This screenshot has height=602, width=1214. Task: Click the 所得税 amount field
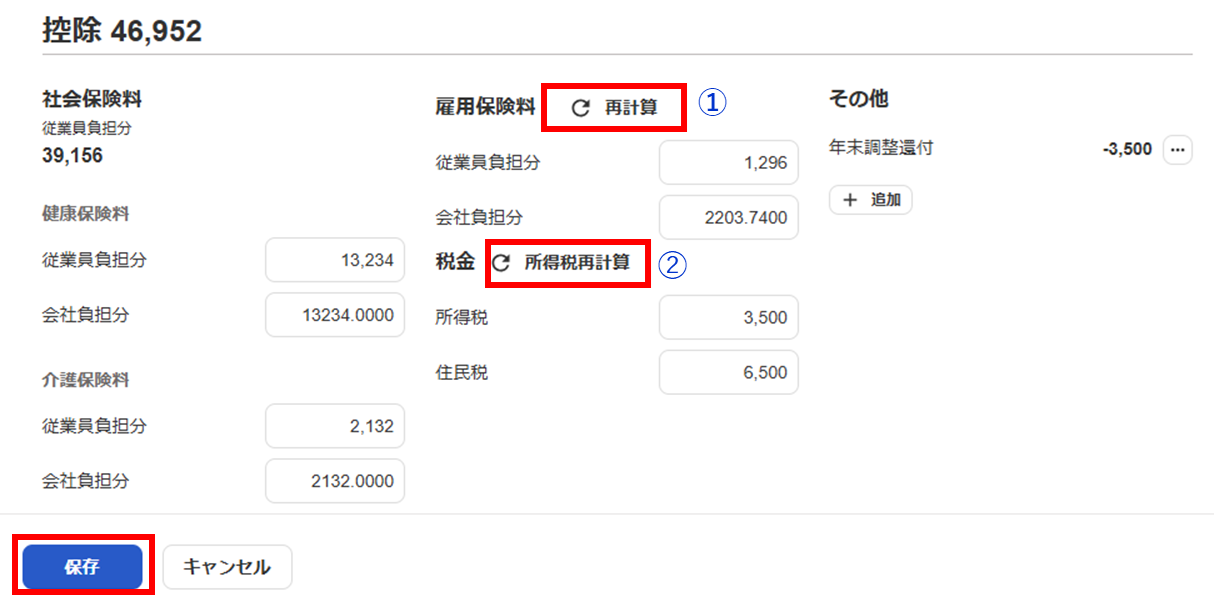pos(728,318)
